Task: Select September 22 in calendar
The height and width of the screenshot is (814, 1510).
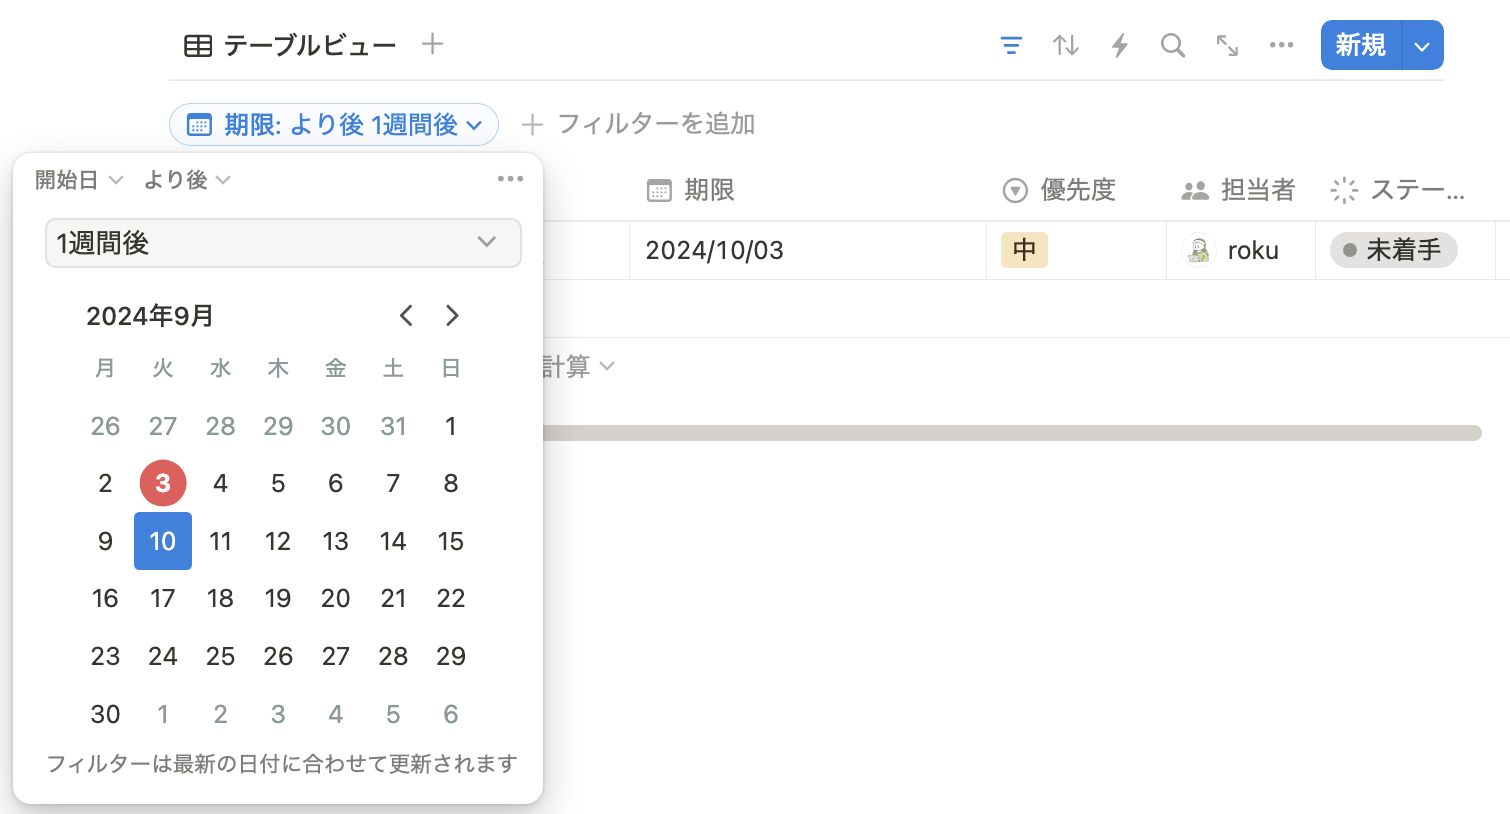Action: (x=451, y=598)
